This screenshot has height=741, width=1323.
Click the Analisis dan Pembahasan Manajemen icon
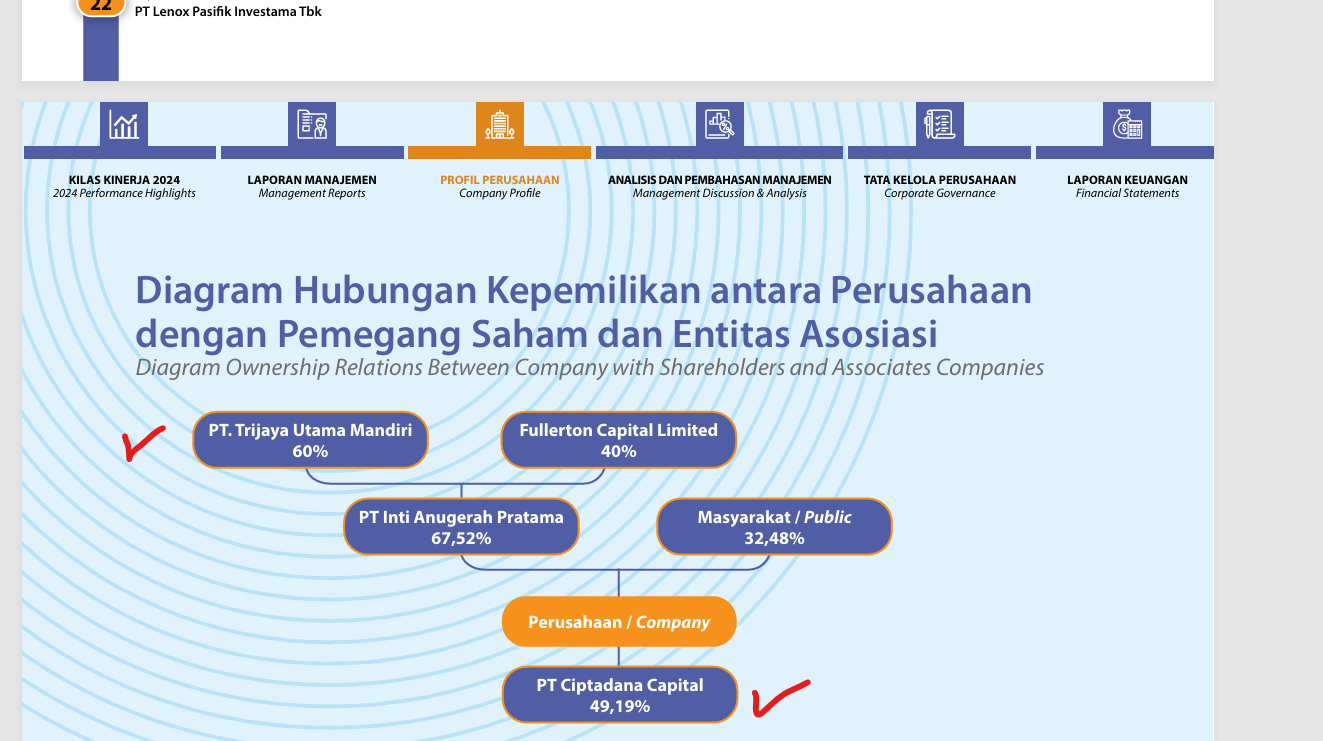click(x=719, y=125)
